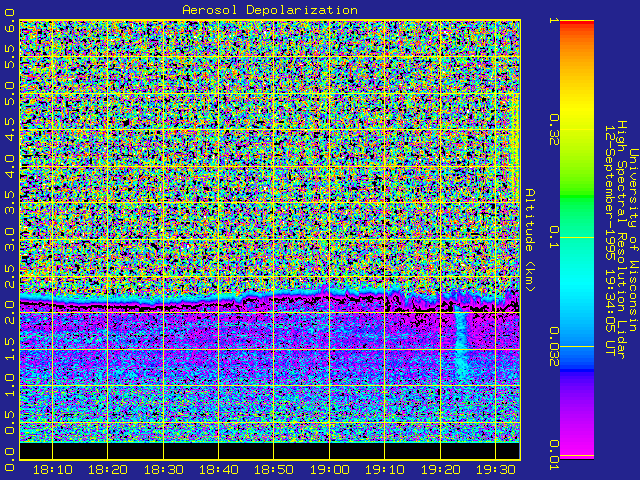Click the 'Aerosol Depolarization' plot title
This screenshot has width=640, height=480.
pos(270,10)
